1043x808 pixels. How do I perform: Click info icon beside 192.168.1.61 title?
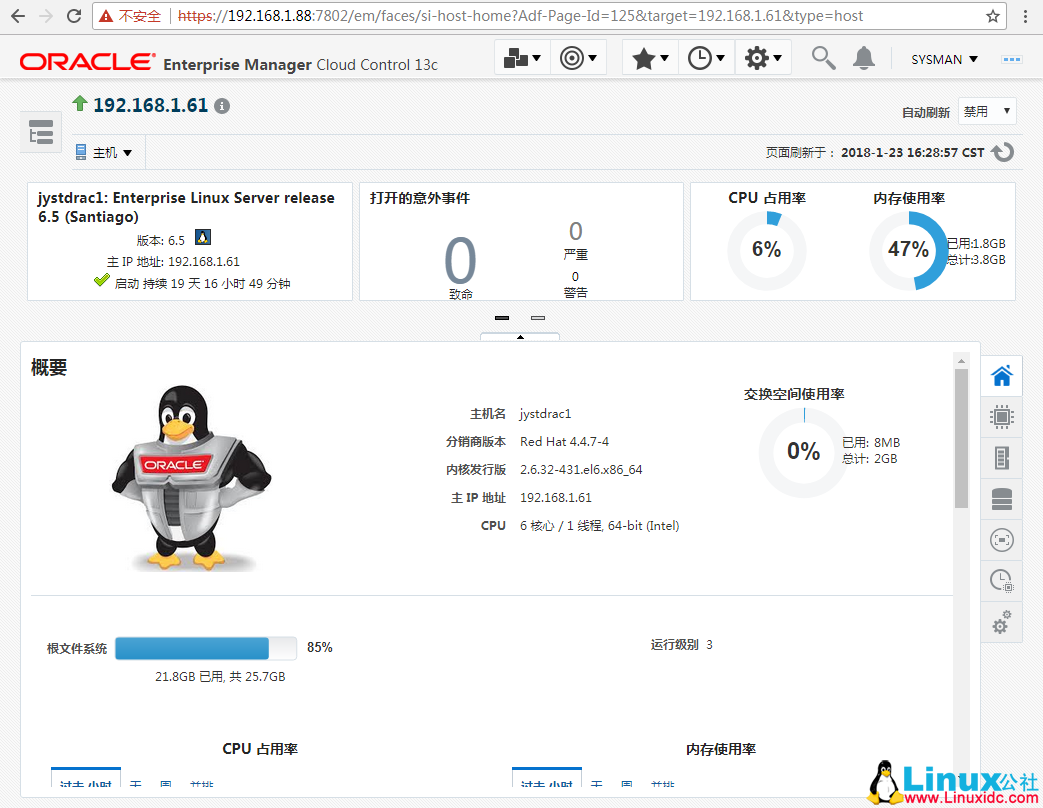222,106
